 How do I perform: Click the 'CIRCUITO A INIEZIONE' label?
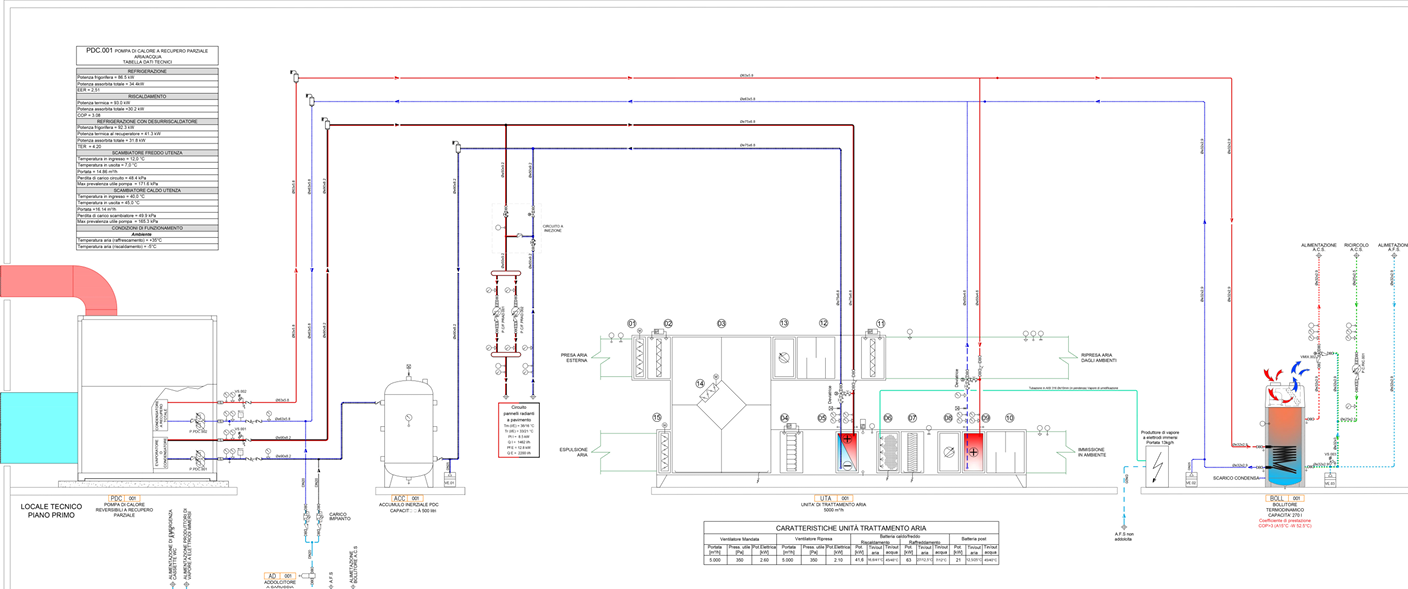[553, 229]
